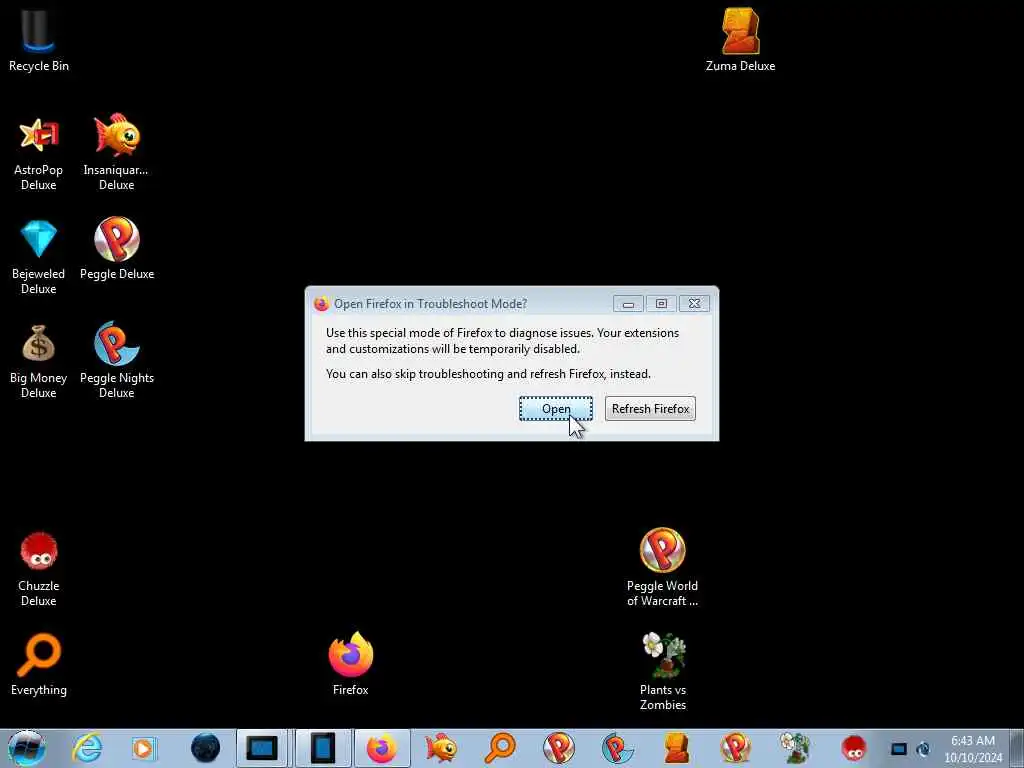The height and width of the screenshot is (768, 1024).
Task: Select the Big Money Deluxe desktop icon
Action: point(39,361)
